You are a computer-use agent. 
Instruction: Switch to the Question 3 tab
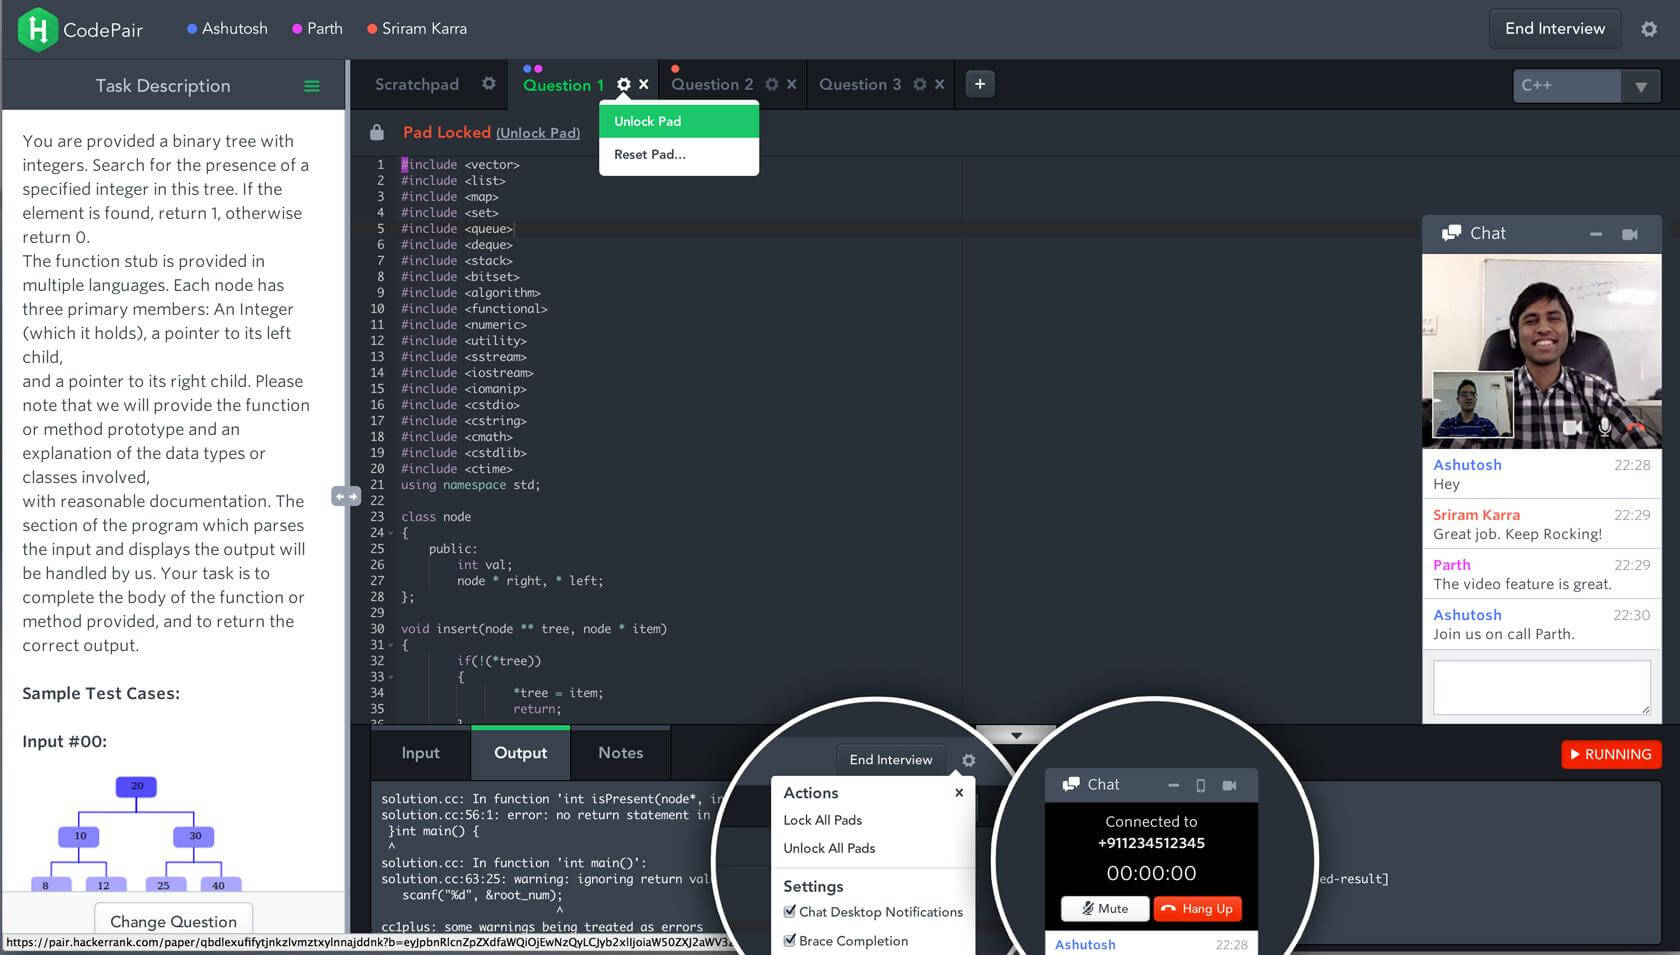click(860, 85)
